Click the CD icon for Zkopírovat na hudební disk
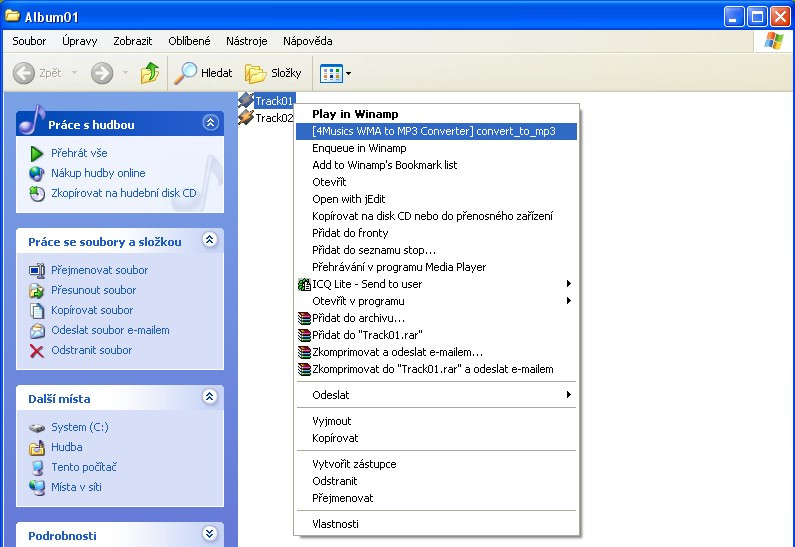This screenshot has height=547, width=795. click(x=37, y=193)
